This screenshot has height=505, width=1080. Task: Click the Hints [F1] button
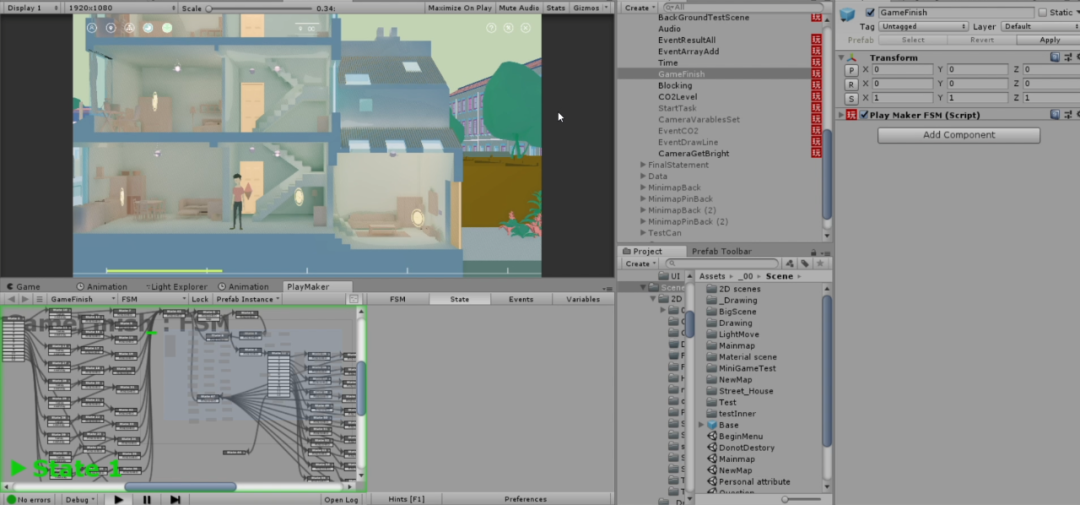point(406,499)
